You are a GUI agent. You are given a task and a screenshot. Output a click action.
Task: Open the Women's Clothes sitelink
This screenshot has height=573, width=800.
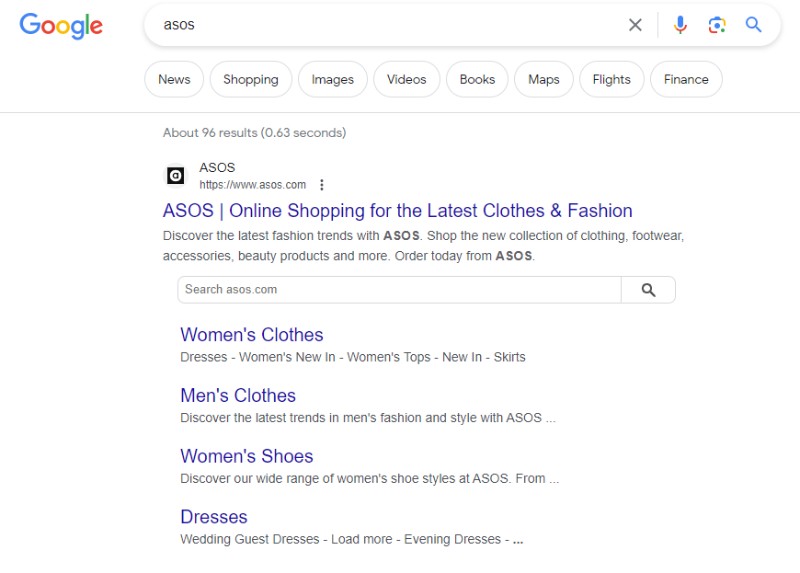[252, 335]
